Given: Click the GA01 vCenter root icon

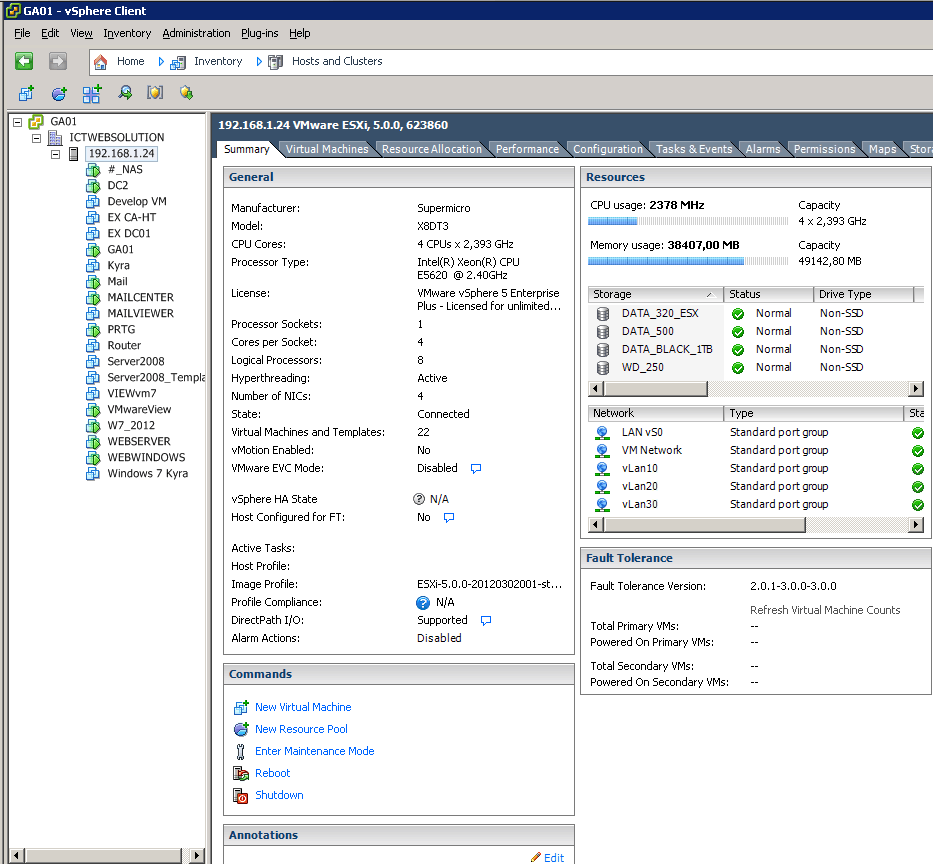Looking at the screenshot, I should point(36,121).
